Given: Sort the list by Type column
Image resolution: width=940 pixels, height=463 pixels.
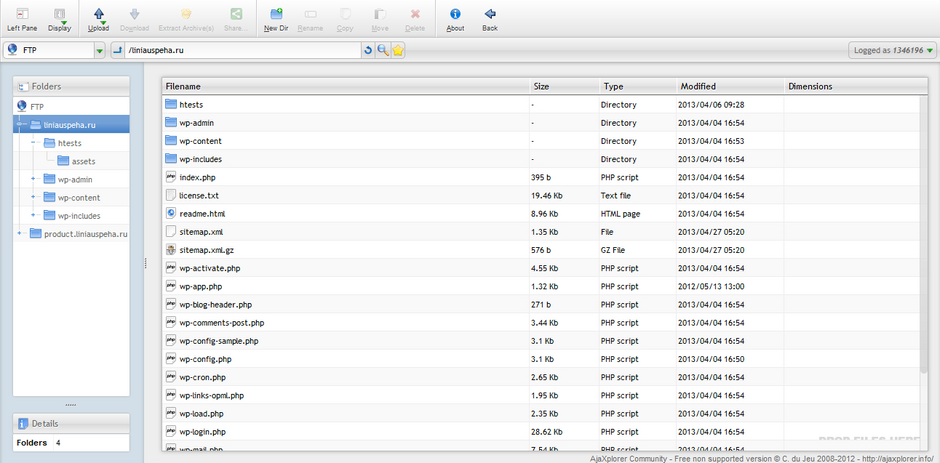Looking at the screenshot, I should (x=638, y=86).
